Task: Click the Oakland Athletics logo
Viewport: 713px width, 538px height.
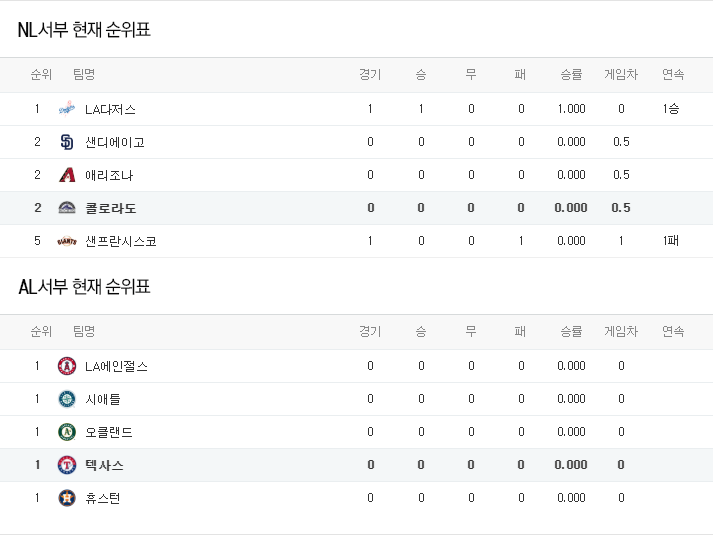Action: pyautogui.click(x=67, y=432)
